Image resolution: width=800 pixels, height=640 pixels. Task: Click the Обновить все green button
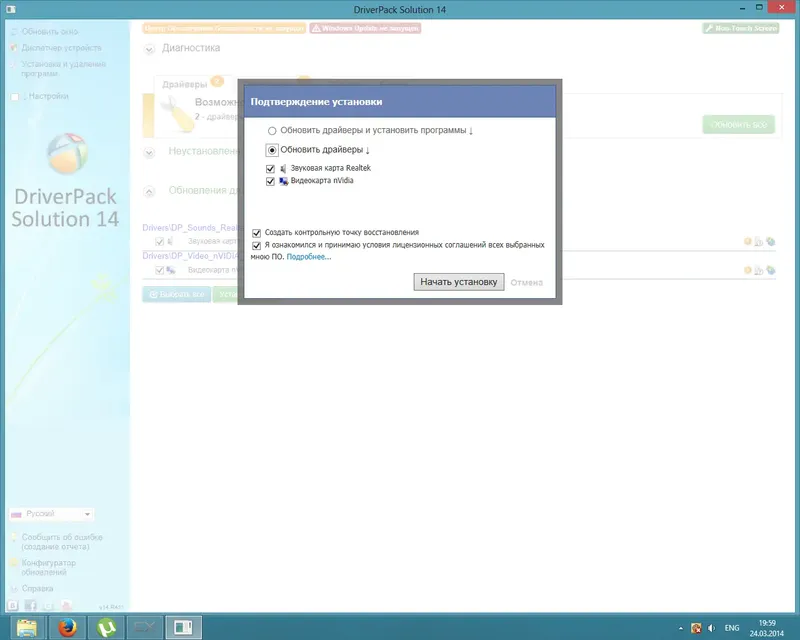click(739, 125)
